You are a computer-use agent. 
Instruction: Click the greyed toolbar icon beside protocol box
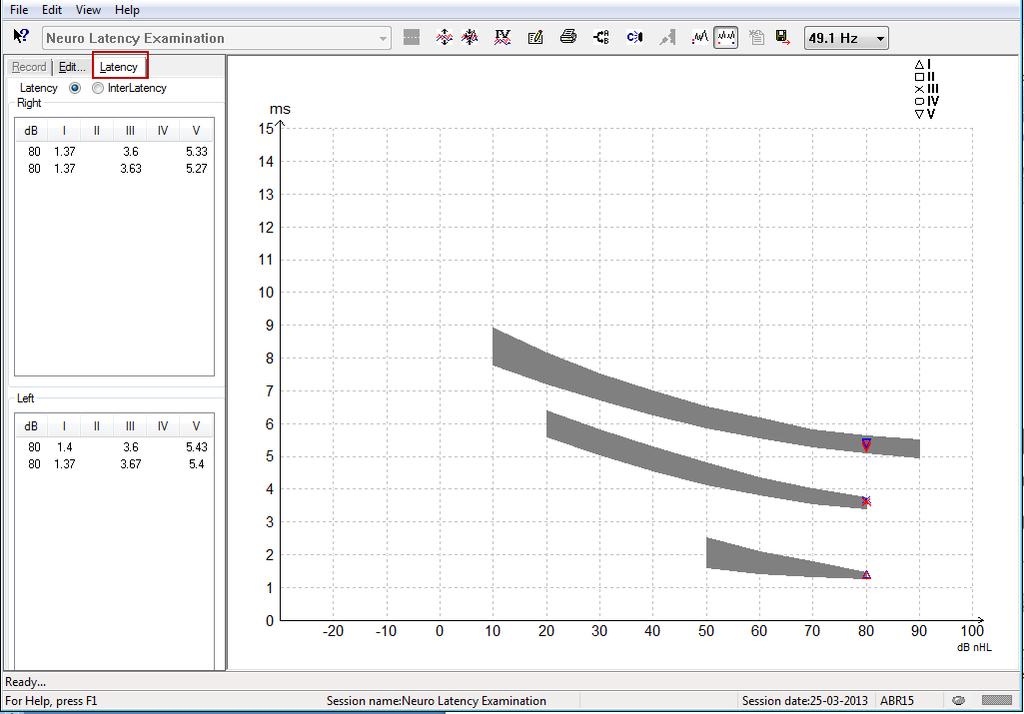pos(411,37)
